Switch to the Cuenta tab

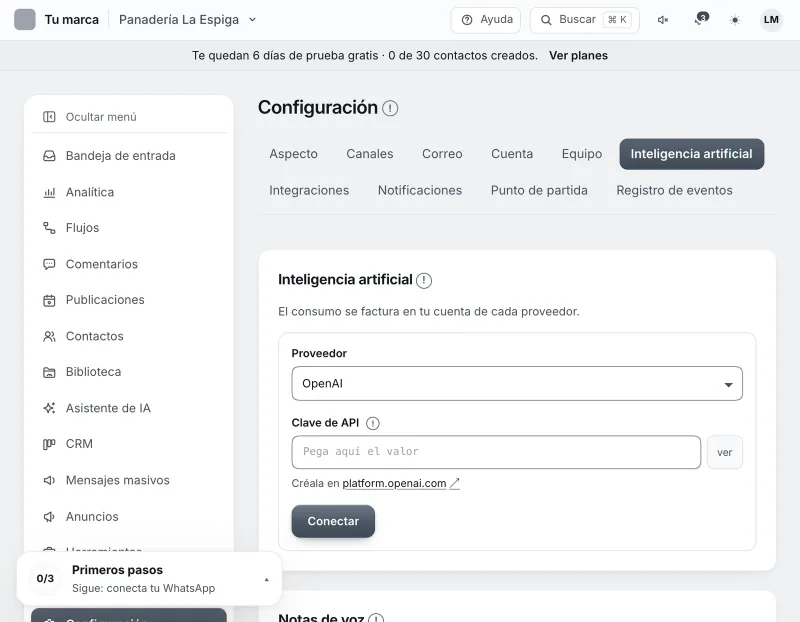pos(512,154)
